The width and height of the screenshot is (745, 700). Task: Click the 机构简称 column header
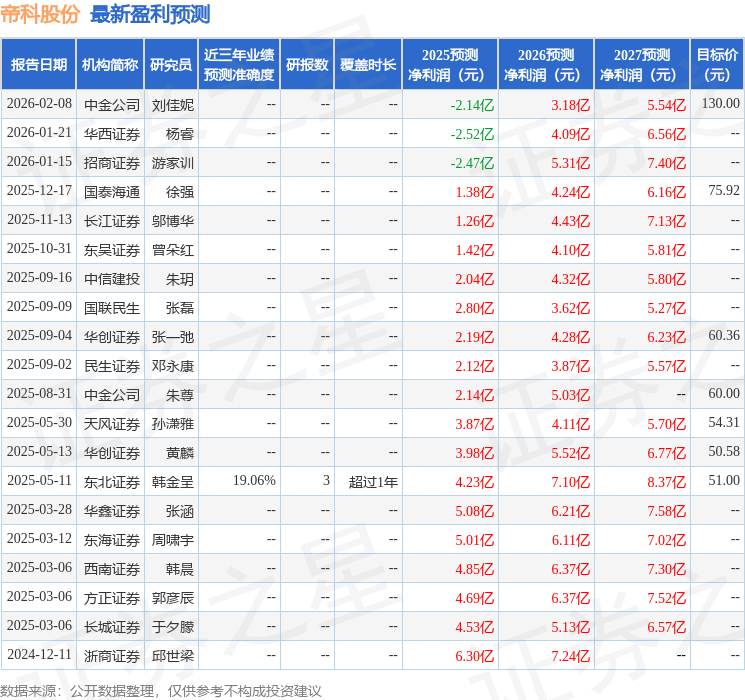click(x=110, y=64)
